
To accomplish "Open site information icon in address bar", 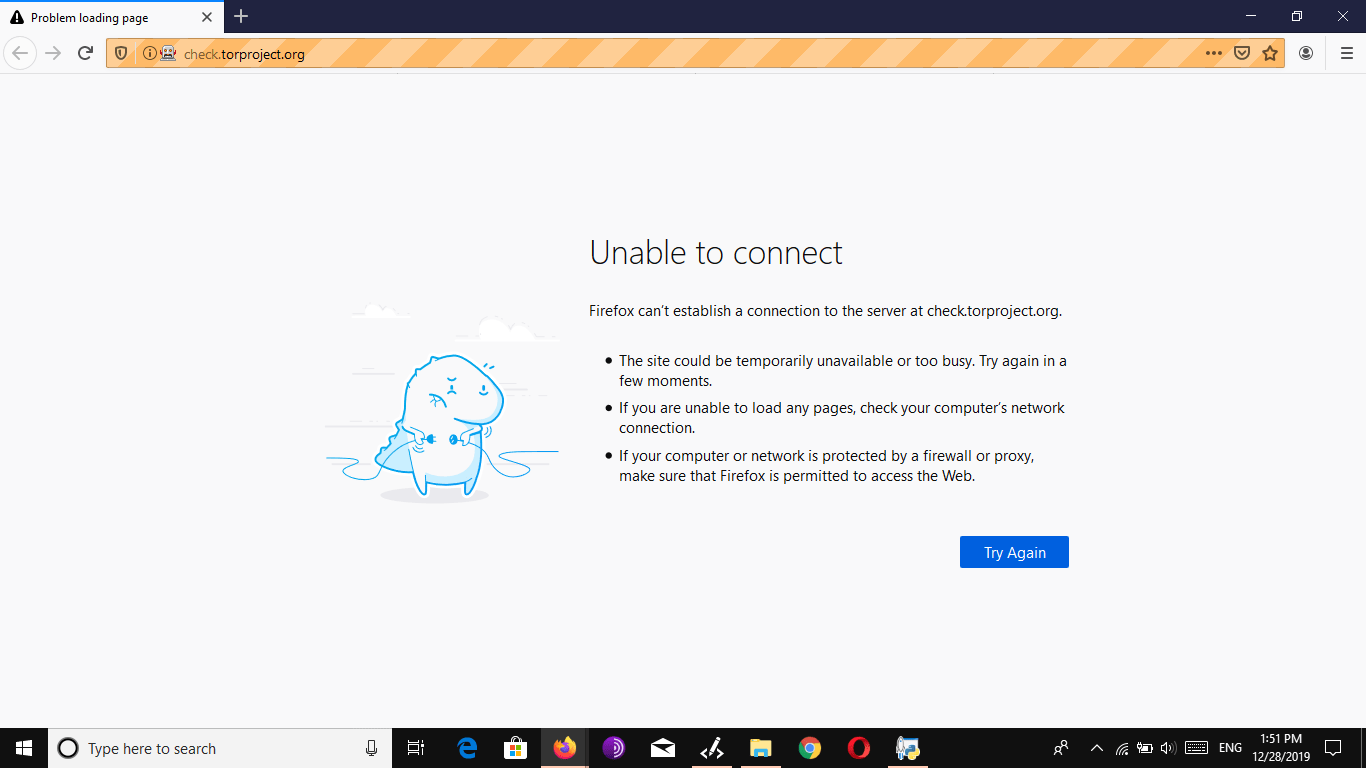I will [149, 53].
